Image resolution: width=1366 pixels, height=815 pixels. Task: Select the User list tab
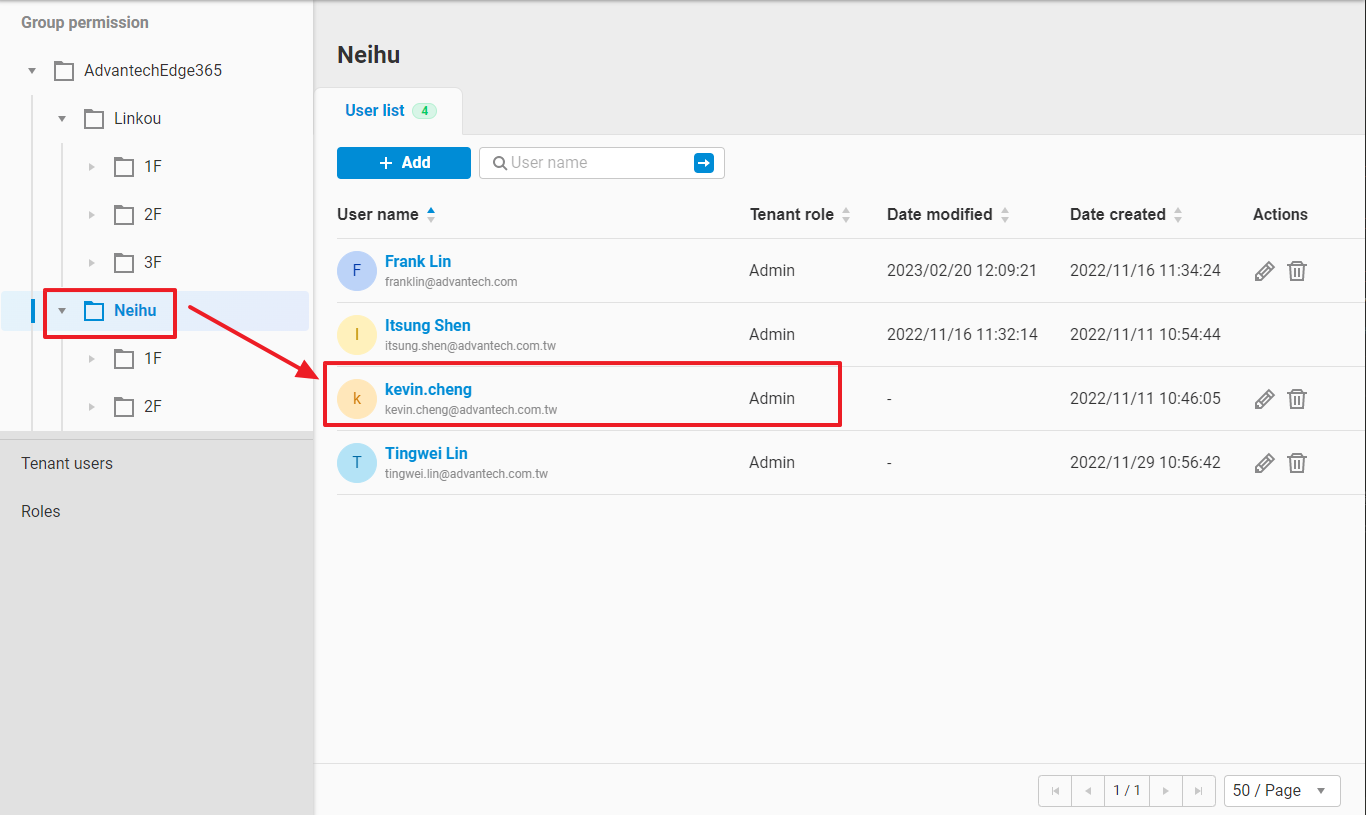point(375,111)
